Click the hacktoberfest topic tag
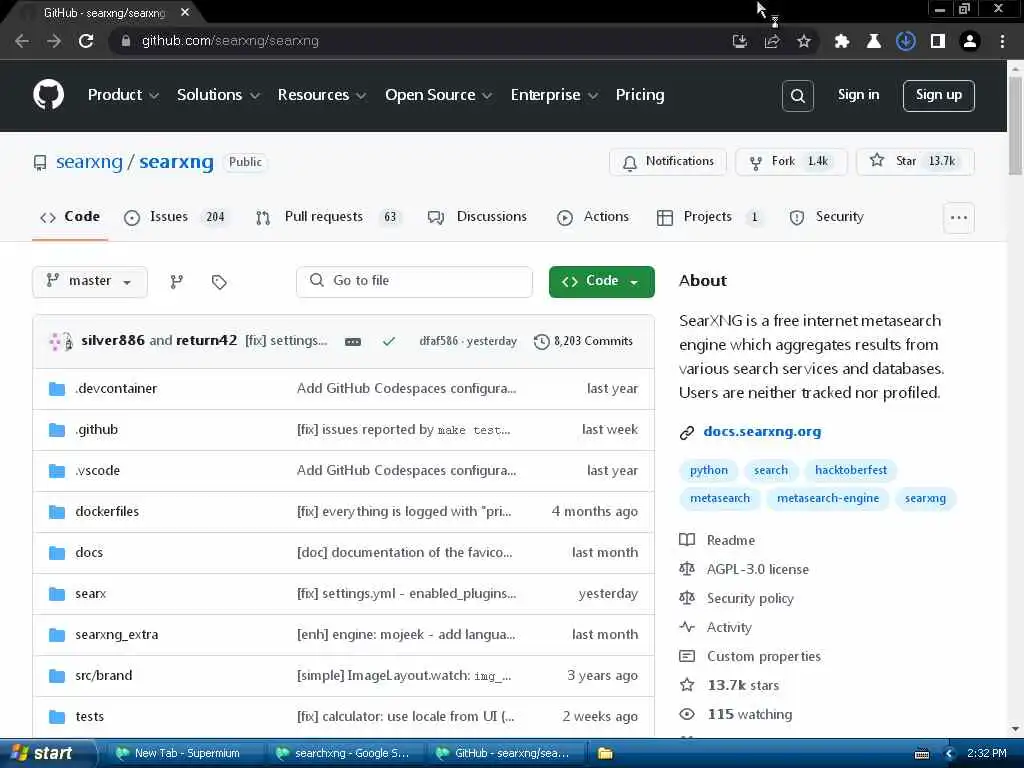Image resolution: width=1024 pixels, height=768 pixels. 851,470
